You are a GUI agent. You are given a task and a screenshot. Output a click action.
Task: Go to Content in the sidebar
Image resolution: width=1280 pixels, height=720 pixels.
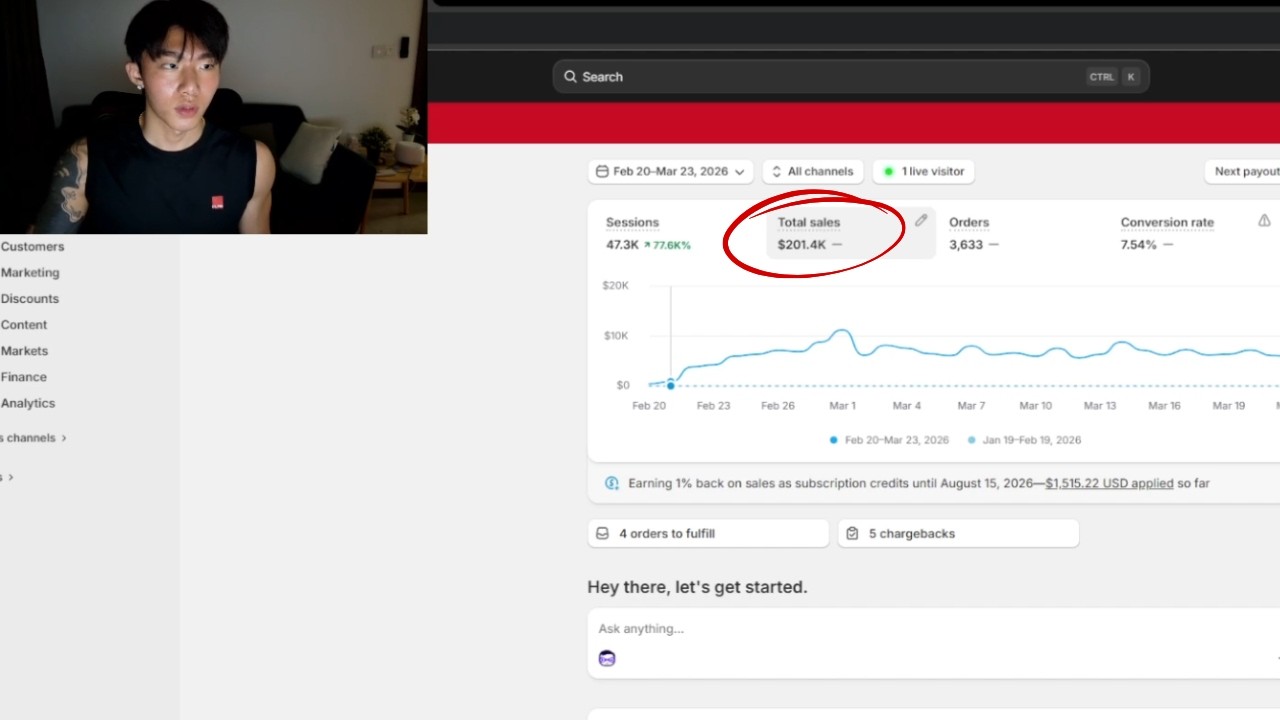click(x=24, y=324)
